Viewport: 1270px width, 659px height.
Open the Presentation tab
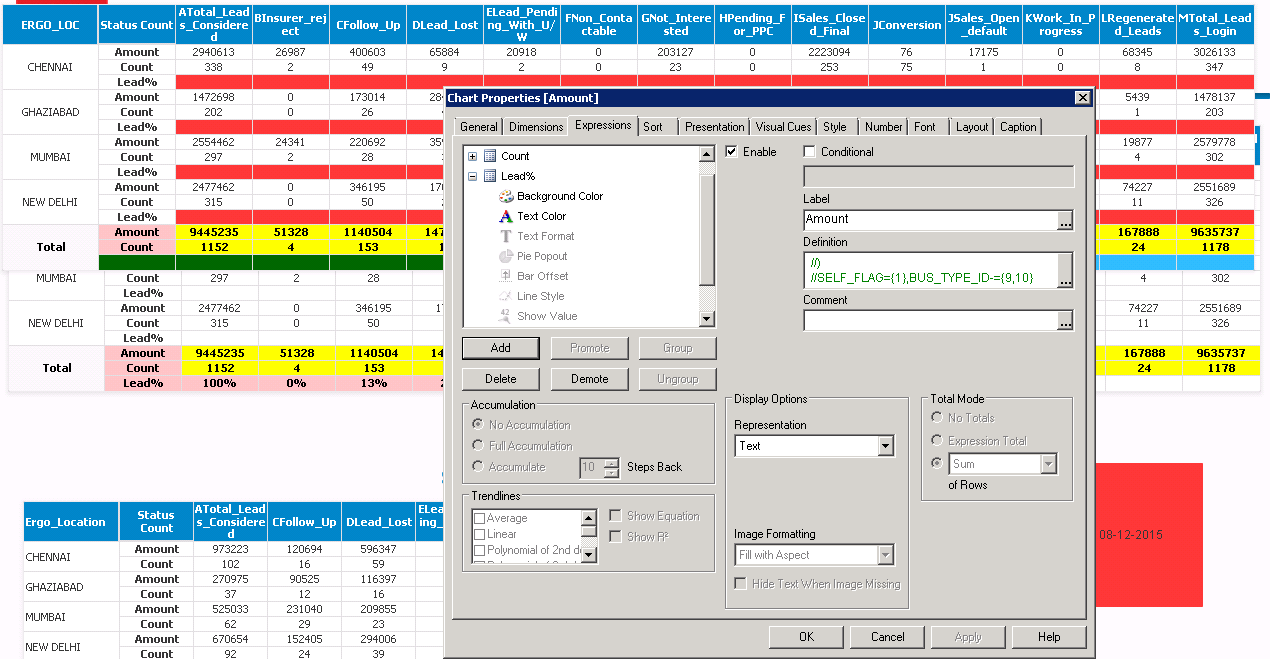coord(715,127)
